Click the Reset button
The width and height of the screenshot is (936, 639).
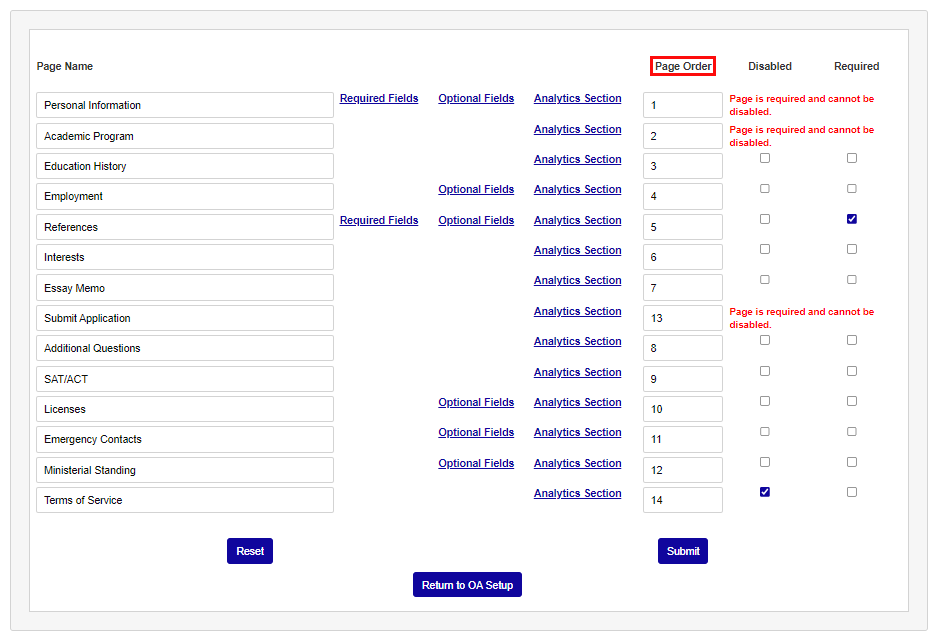point(249,550)
